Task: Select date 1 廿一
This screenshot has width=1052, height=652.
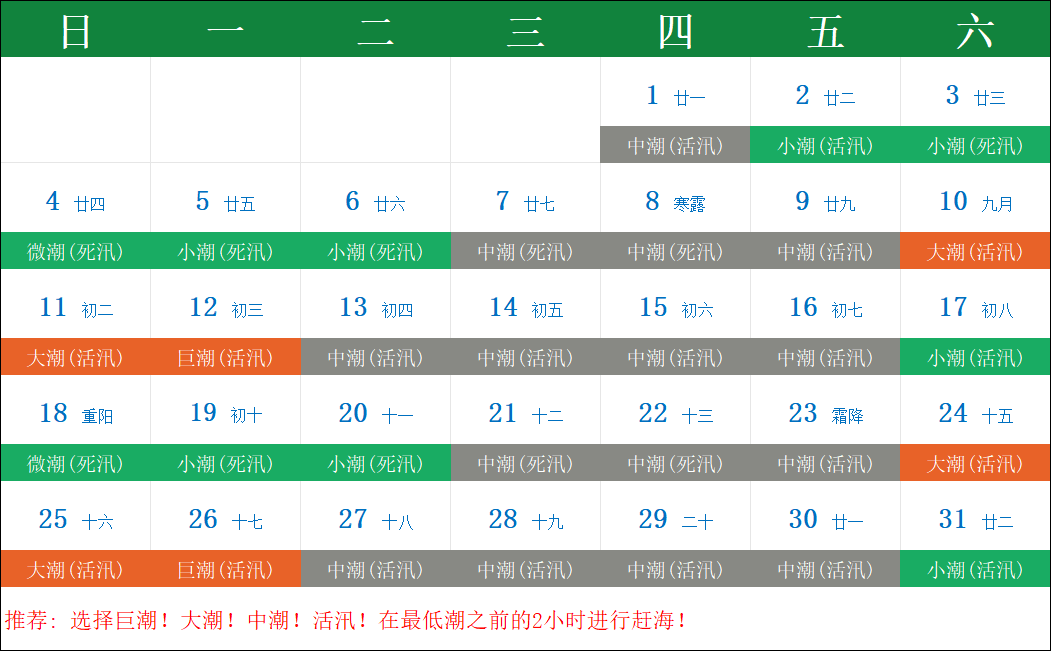Action: click(675, 96)
